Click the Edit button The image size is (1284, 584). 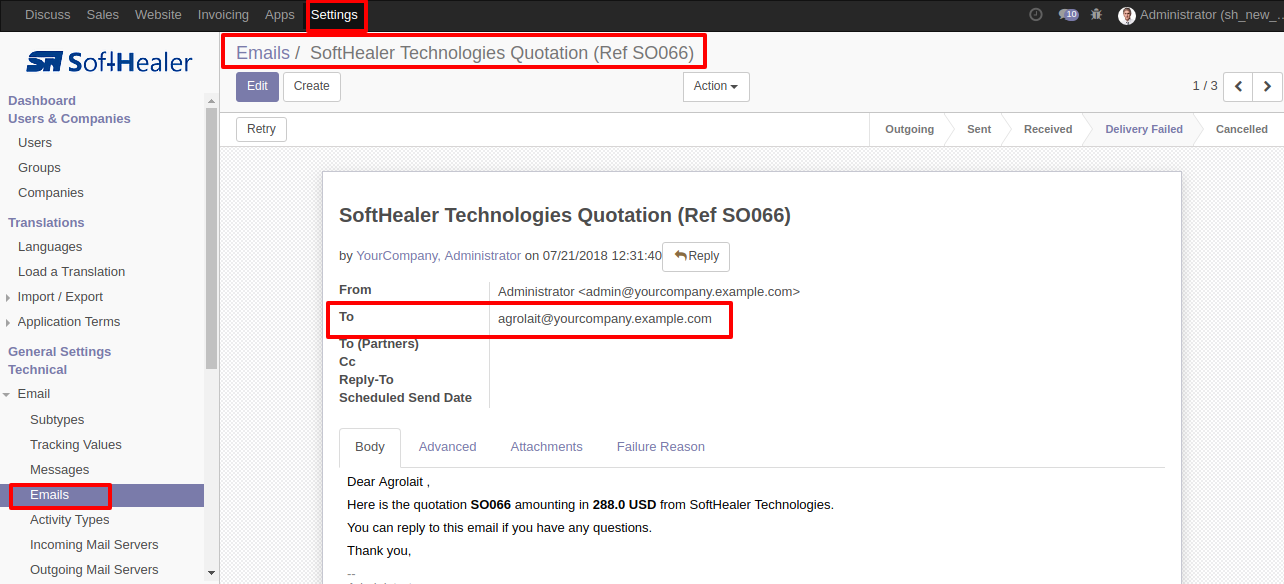click(x=257, y=87)
